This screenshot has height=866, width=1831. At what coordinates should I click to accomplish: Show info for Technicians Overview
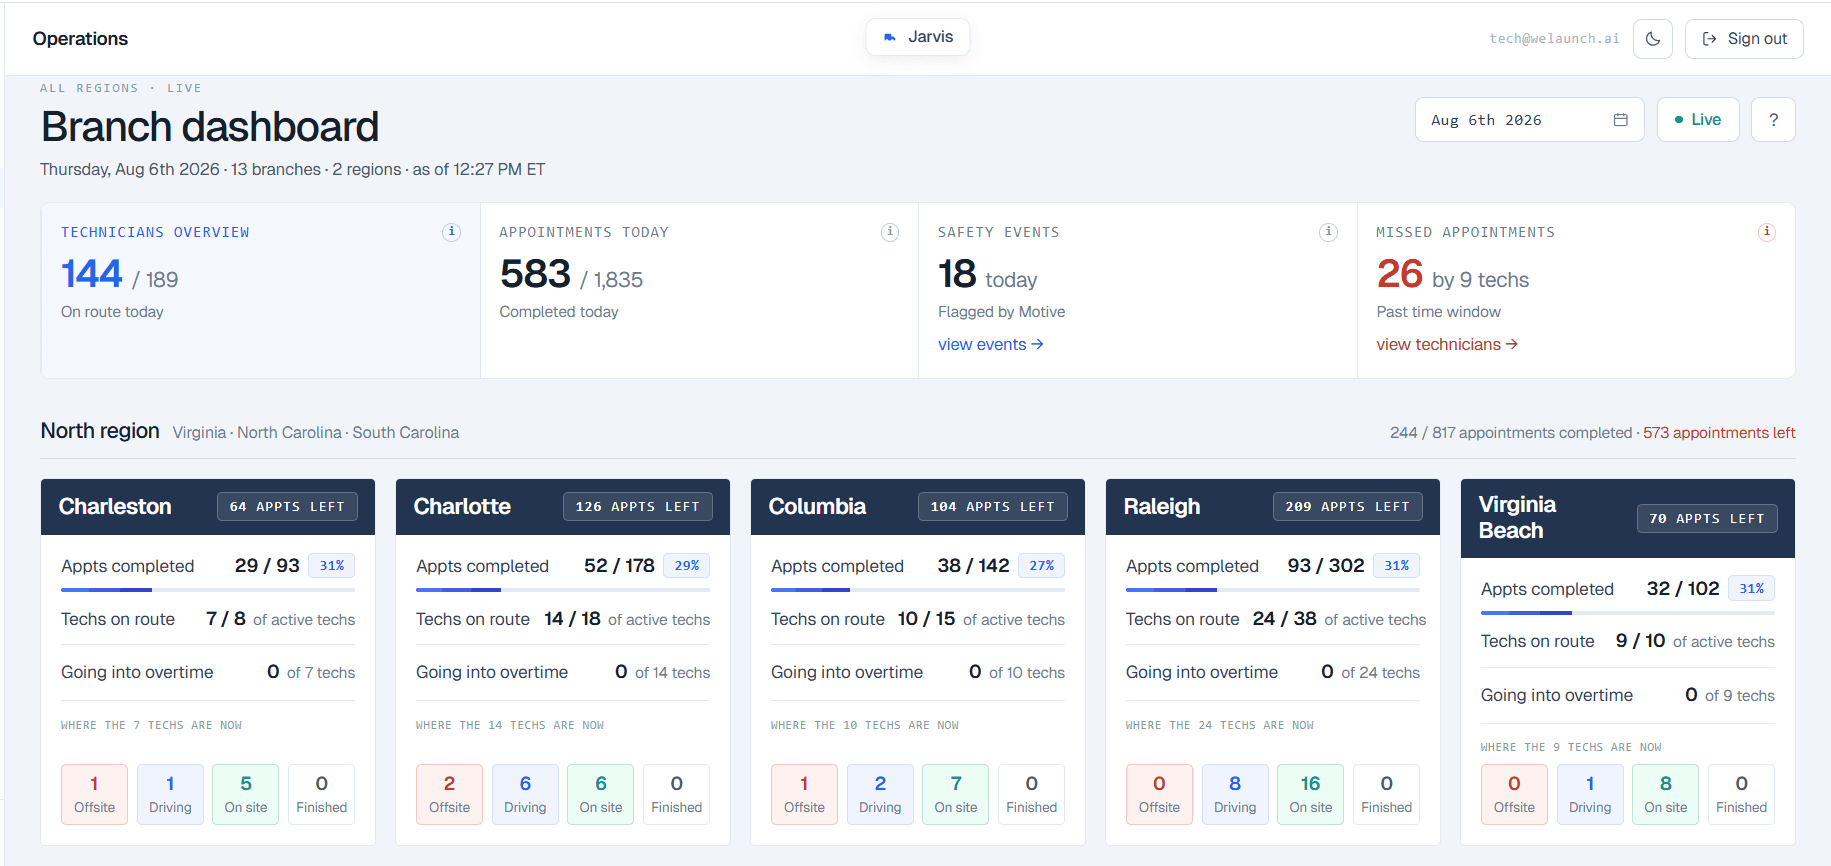click(x=451, y=232)
